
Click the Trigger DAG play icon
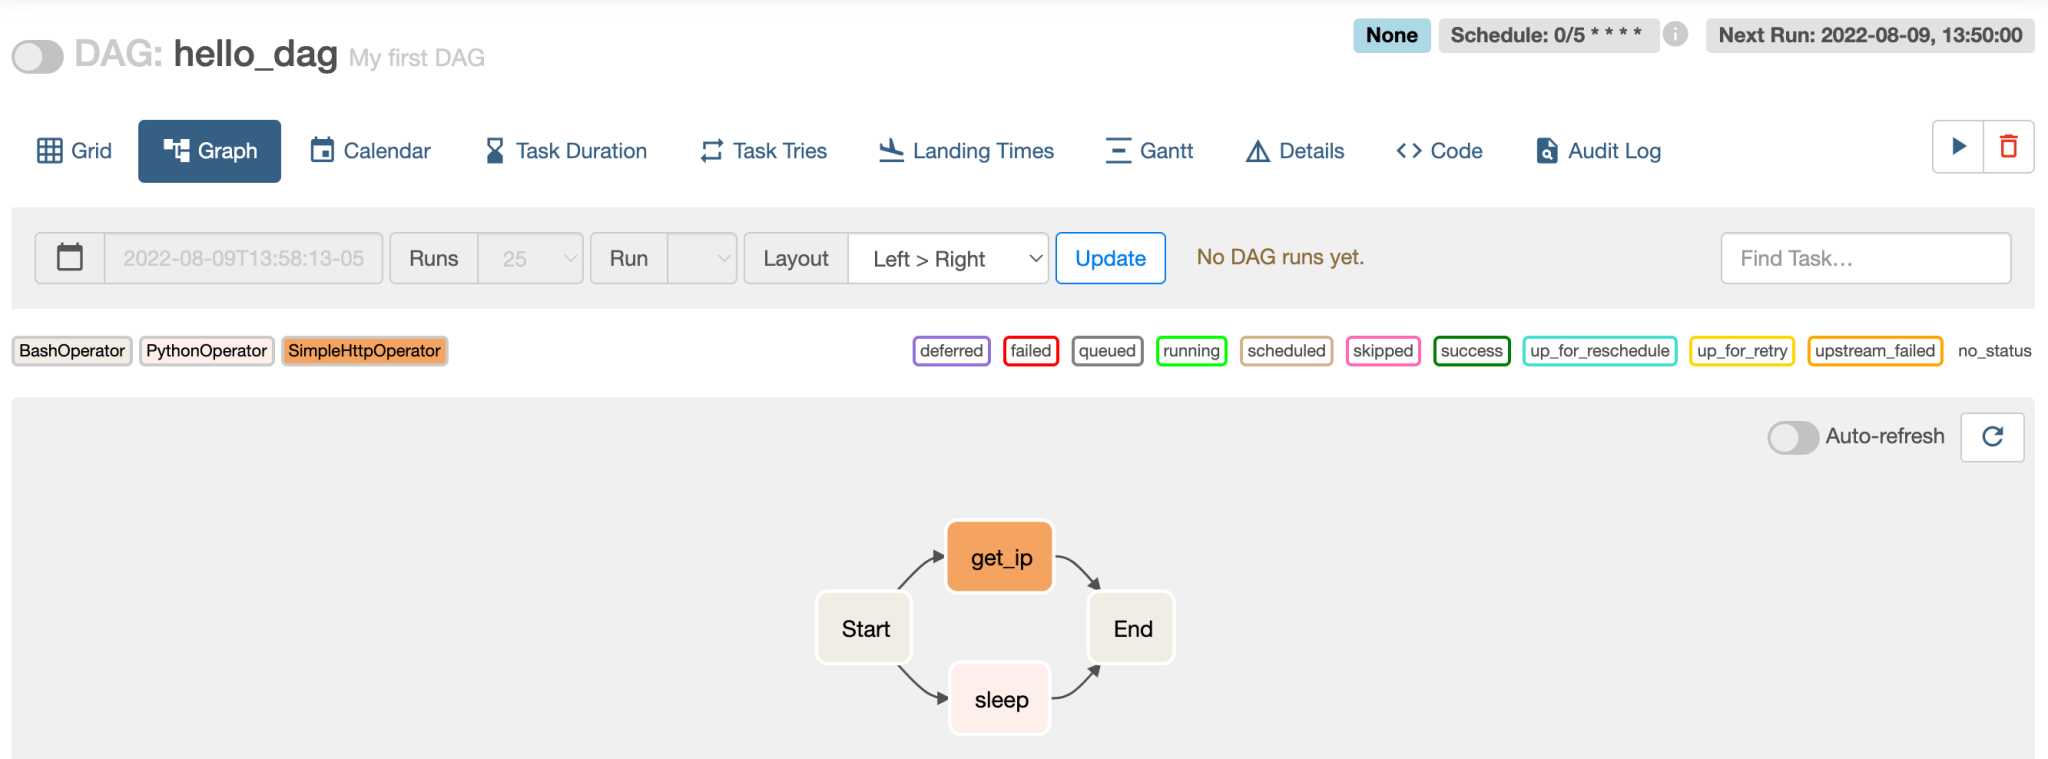pyautogui.click(x=1958, y=147)
